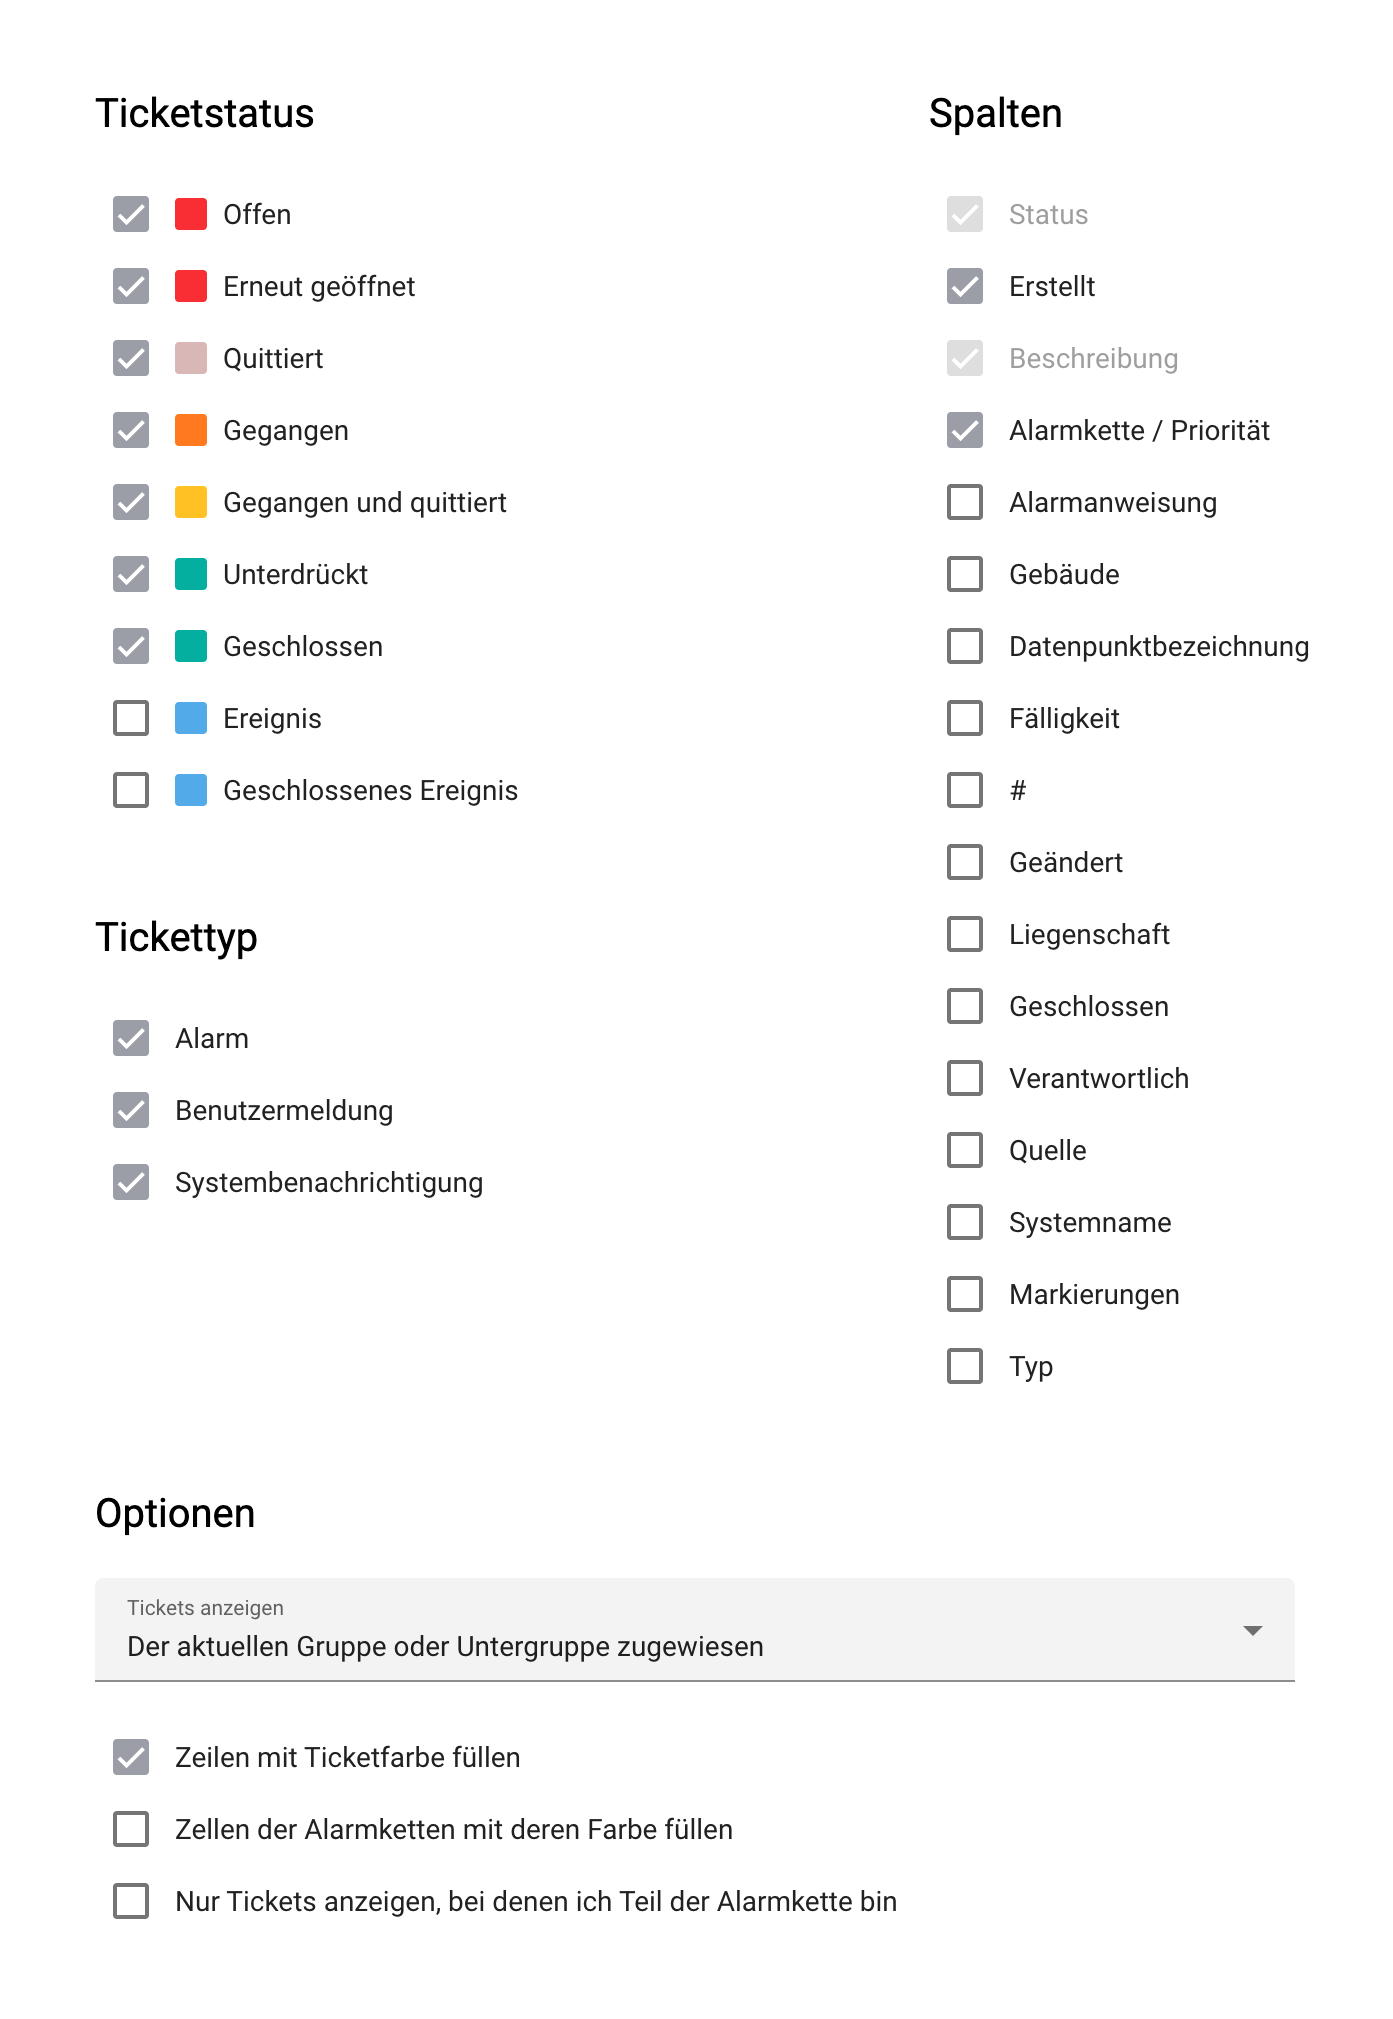Enable Zellen der Alarmketten mit Farbe füllen
Viewport: 1393px width, 2019px height.
[130, 1829]
